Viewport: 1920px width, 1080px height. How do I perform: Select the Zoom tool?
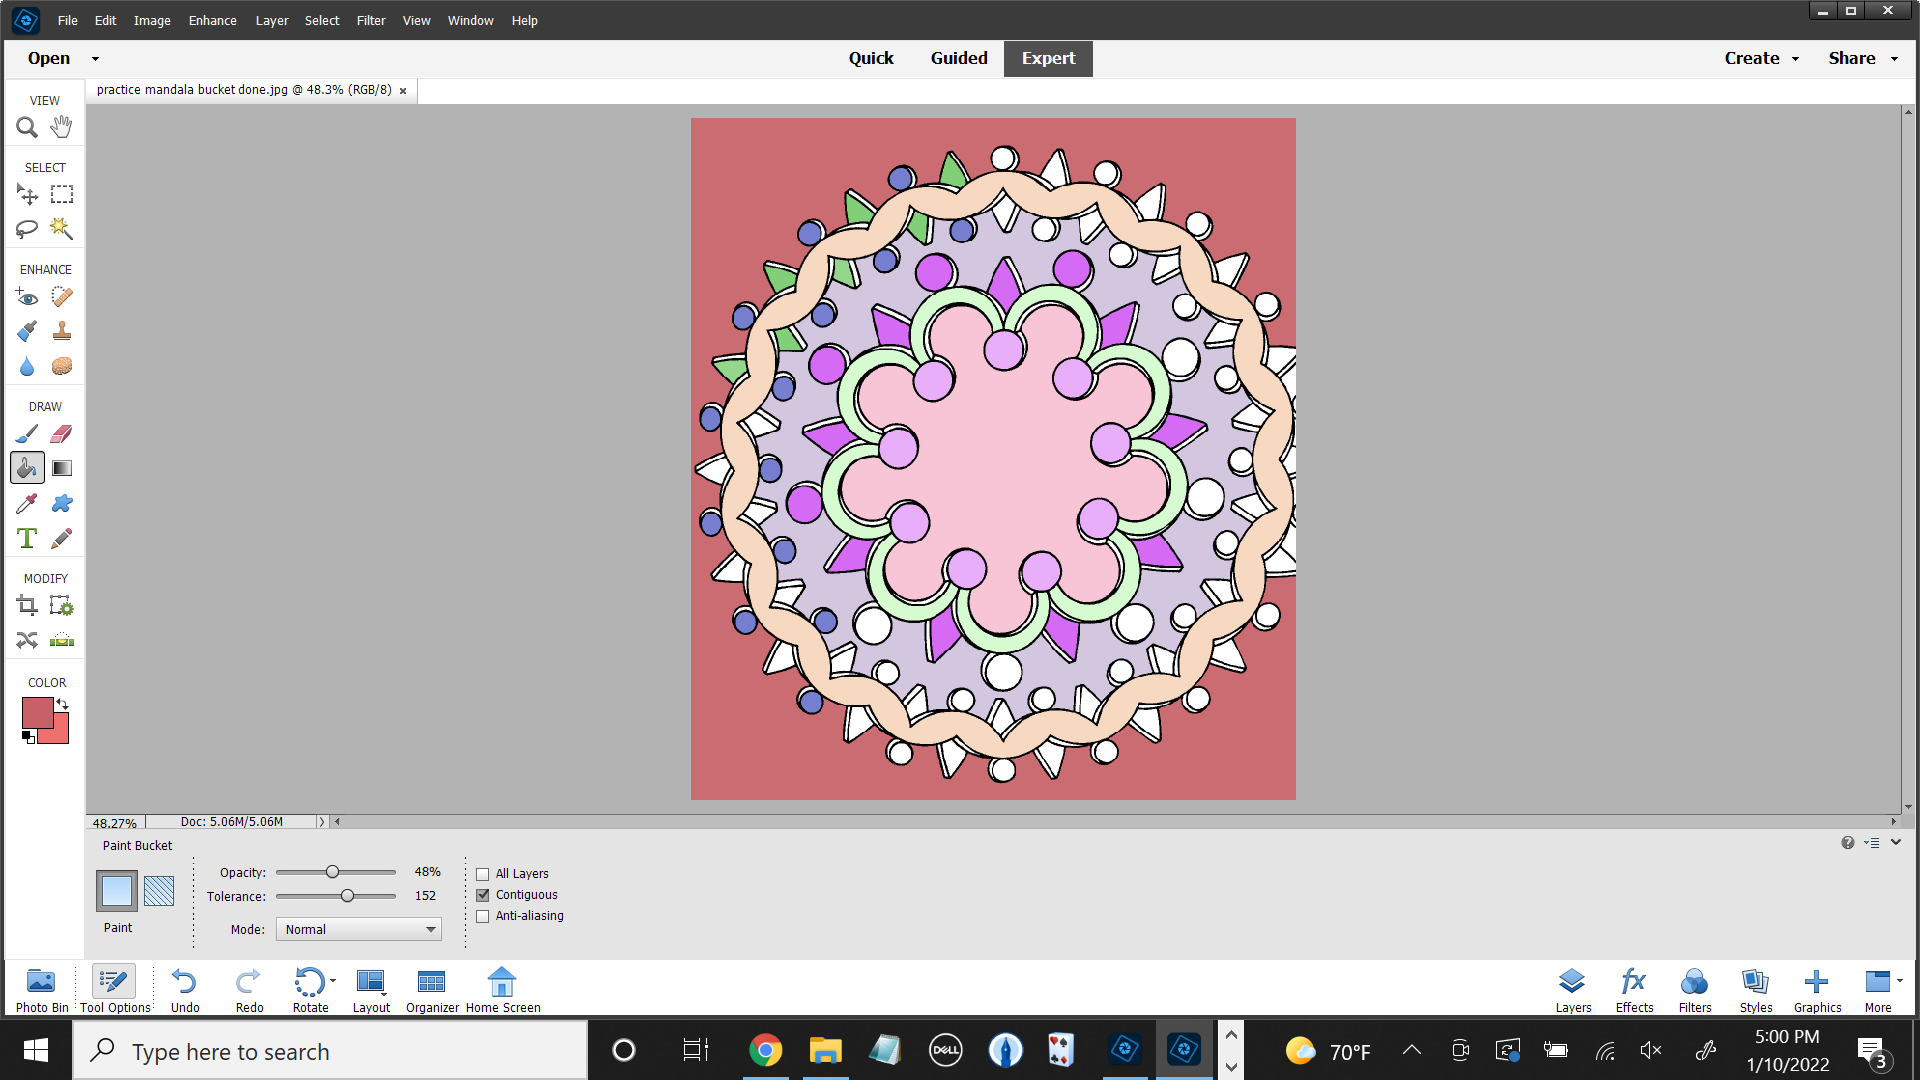tap(27, 127)
